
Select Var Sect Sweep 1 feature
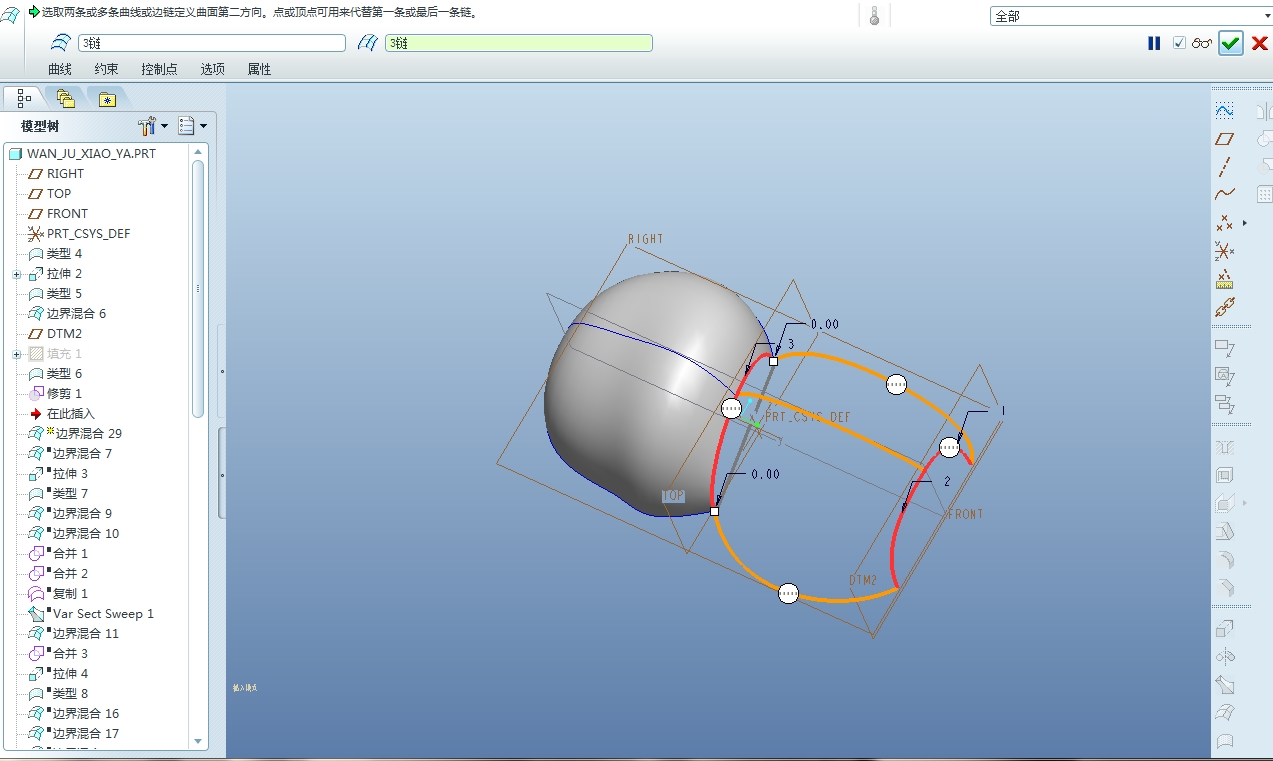(x=103, y=613)
